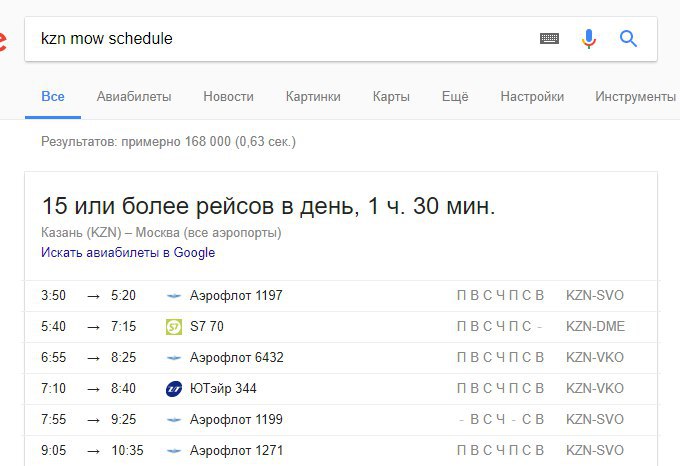Click the S7 logo beside flight 70
The image size is (680, 466).
(174, 326)
